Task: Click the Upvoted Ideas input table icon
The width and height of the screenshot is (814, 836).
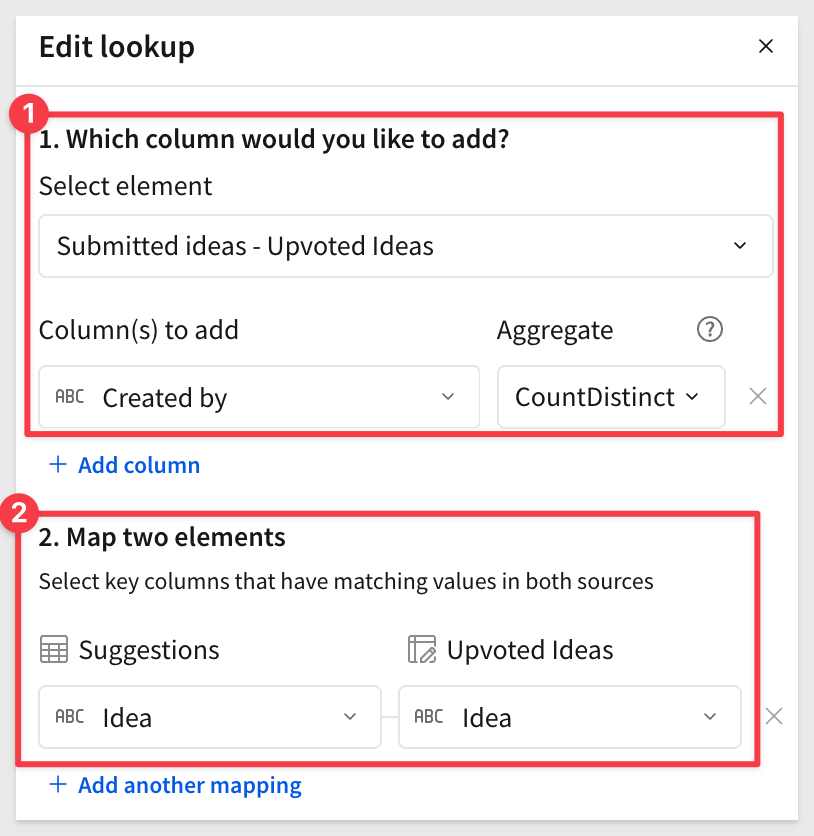Action: [x=422, y=650]
